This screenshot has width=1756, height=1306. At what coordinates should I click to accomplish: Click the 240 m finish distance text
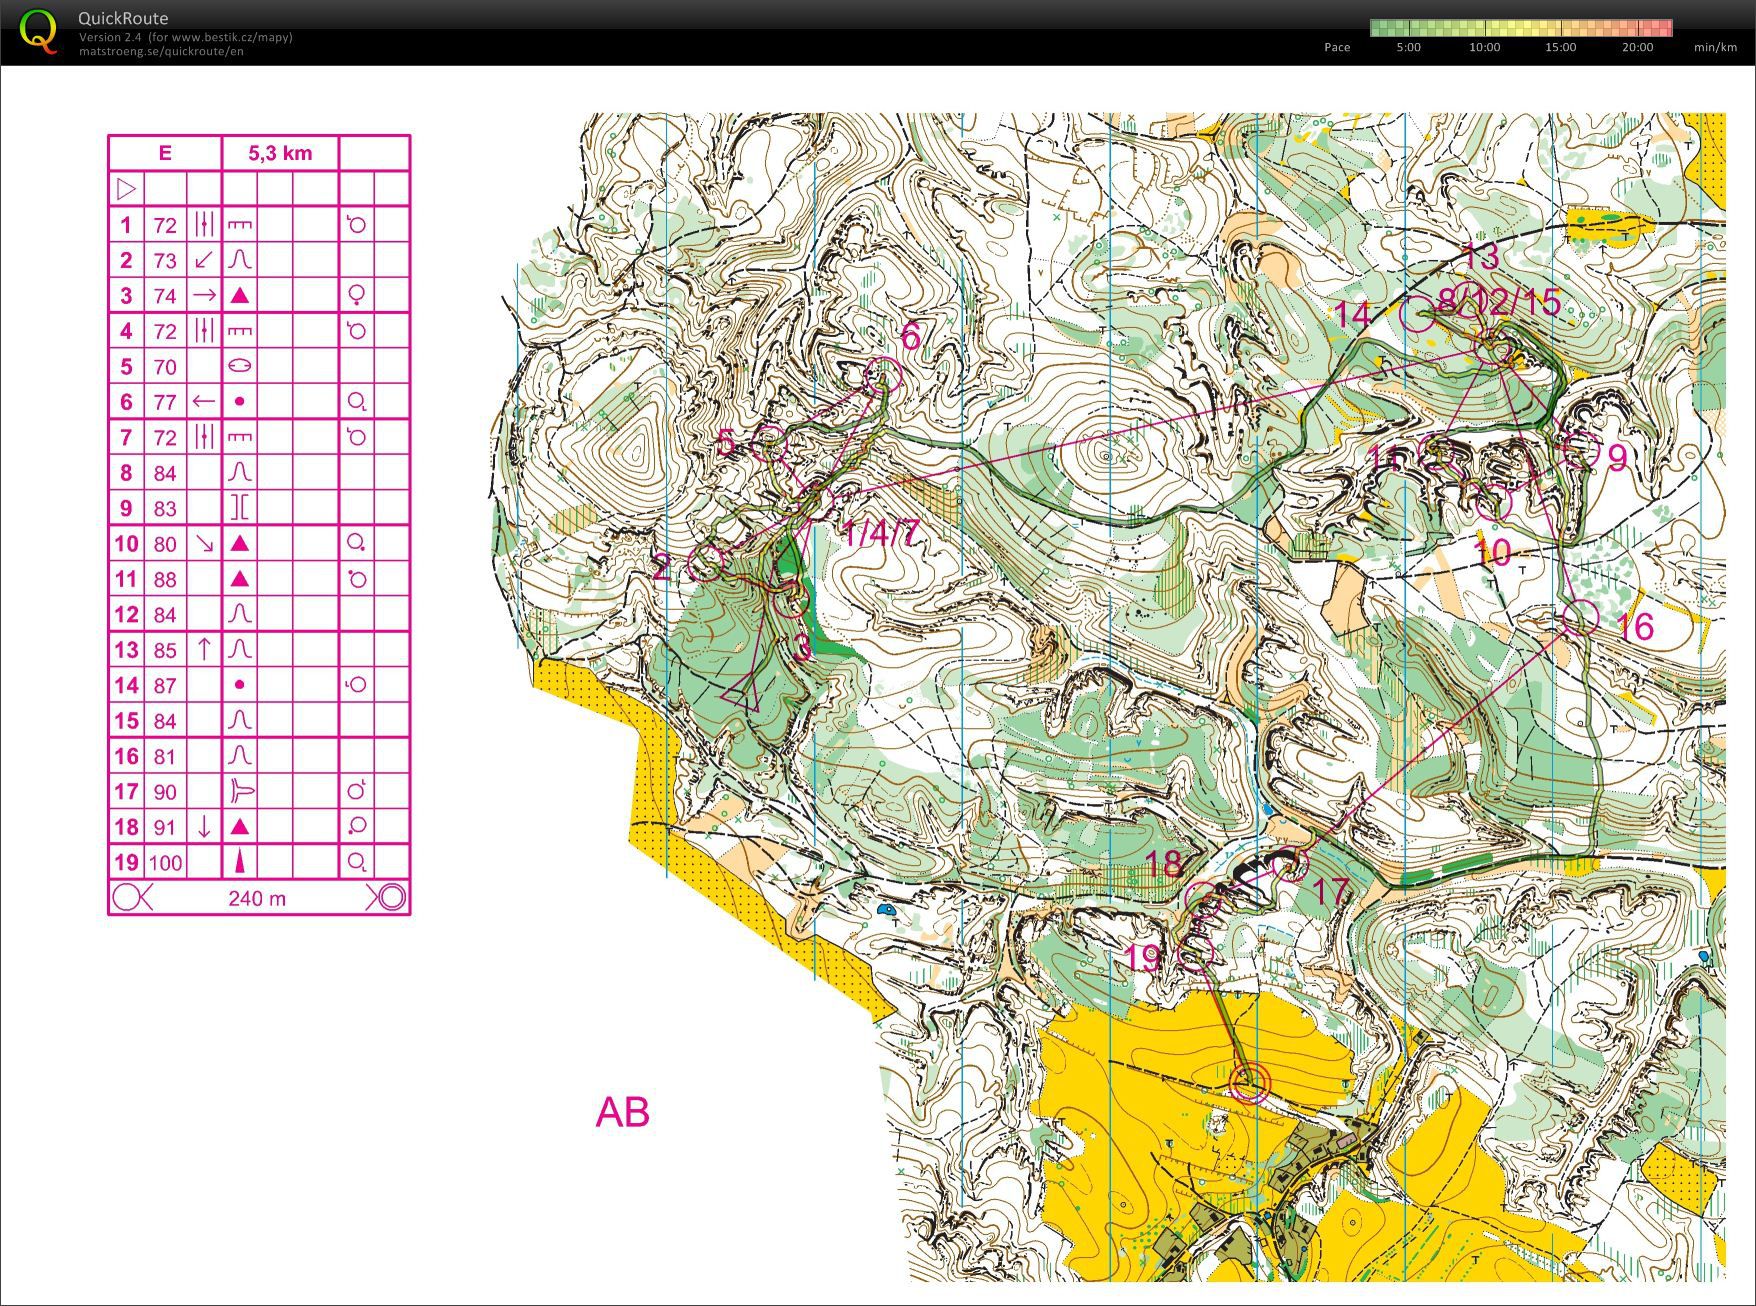[x=257, y=898]
